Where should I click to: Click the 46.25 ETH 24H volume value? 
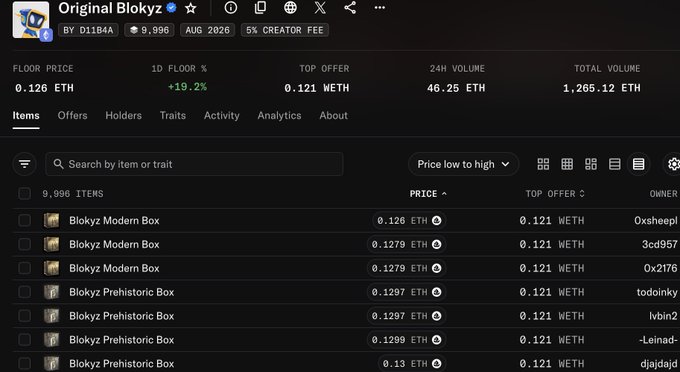[456, 88]
